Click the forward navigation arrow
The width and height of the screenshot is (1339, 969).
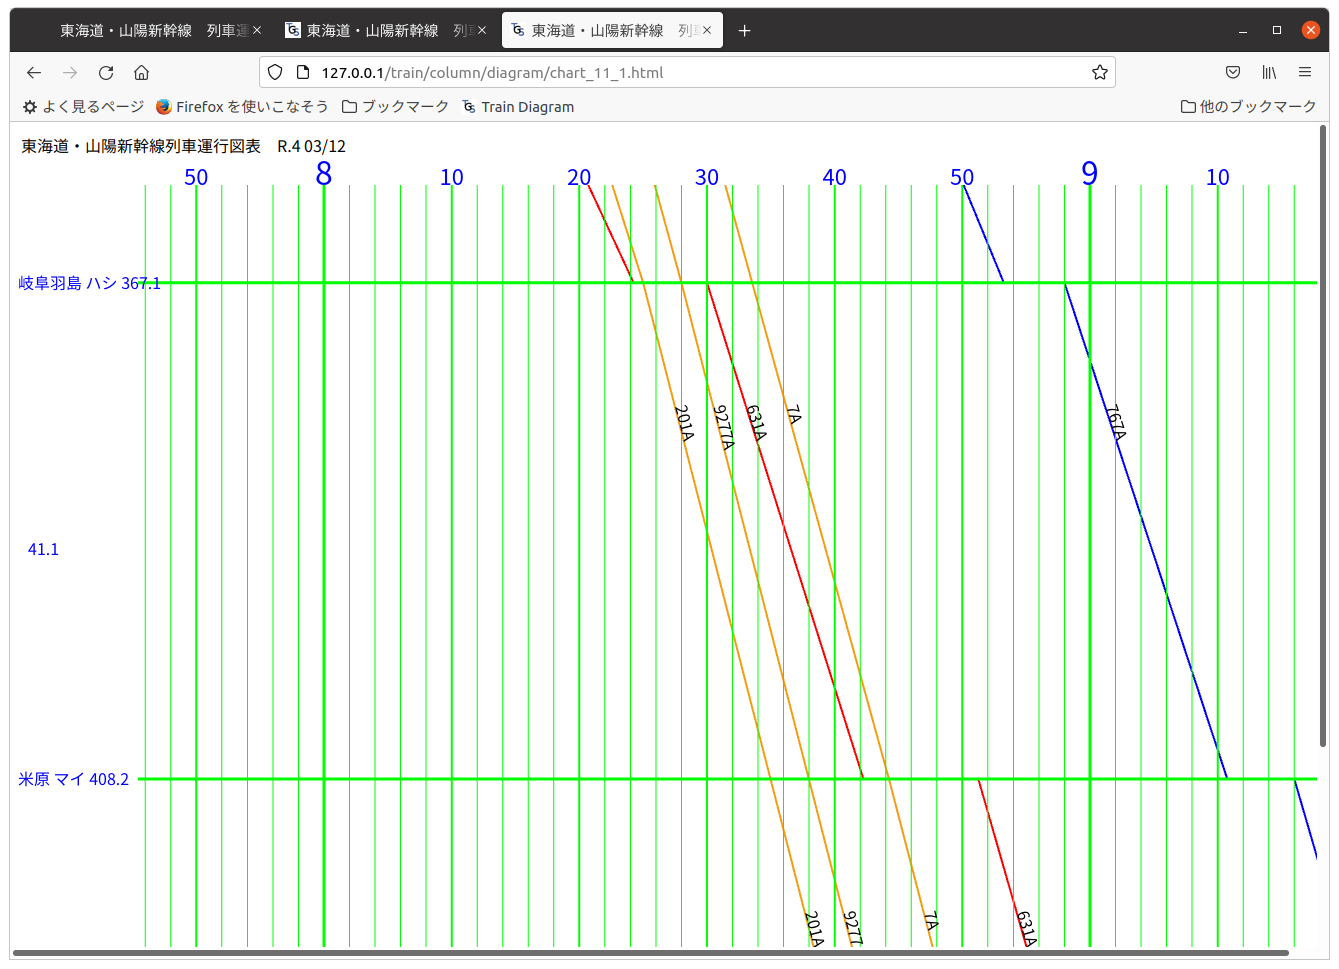point(70,72)
